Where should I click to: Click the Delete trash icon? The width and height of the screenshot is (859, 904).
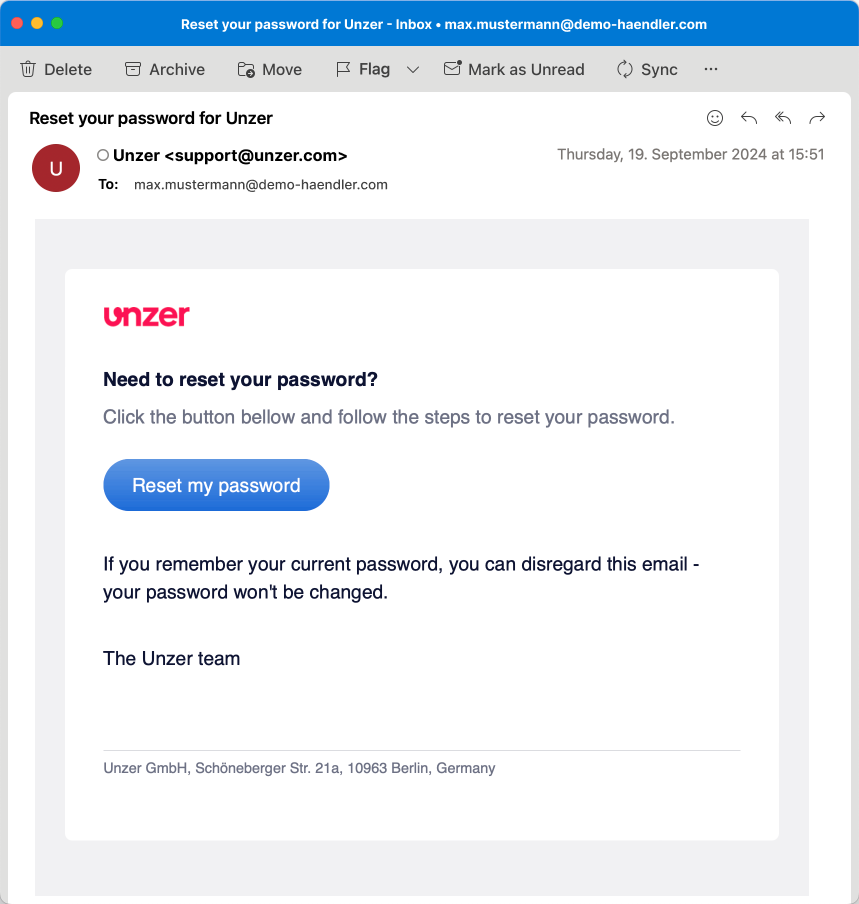[28, 69]
